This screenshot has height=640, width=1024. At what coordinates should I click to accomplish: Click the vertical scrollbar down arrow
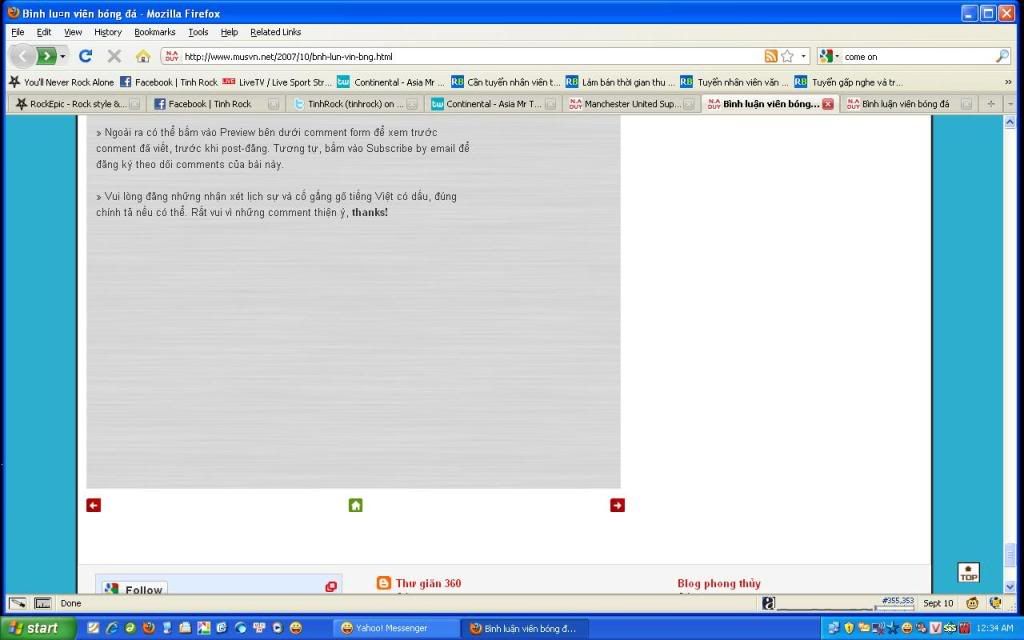(x=1010, y=586)
